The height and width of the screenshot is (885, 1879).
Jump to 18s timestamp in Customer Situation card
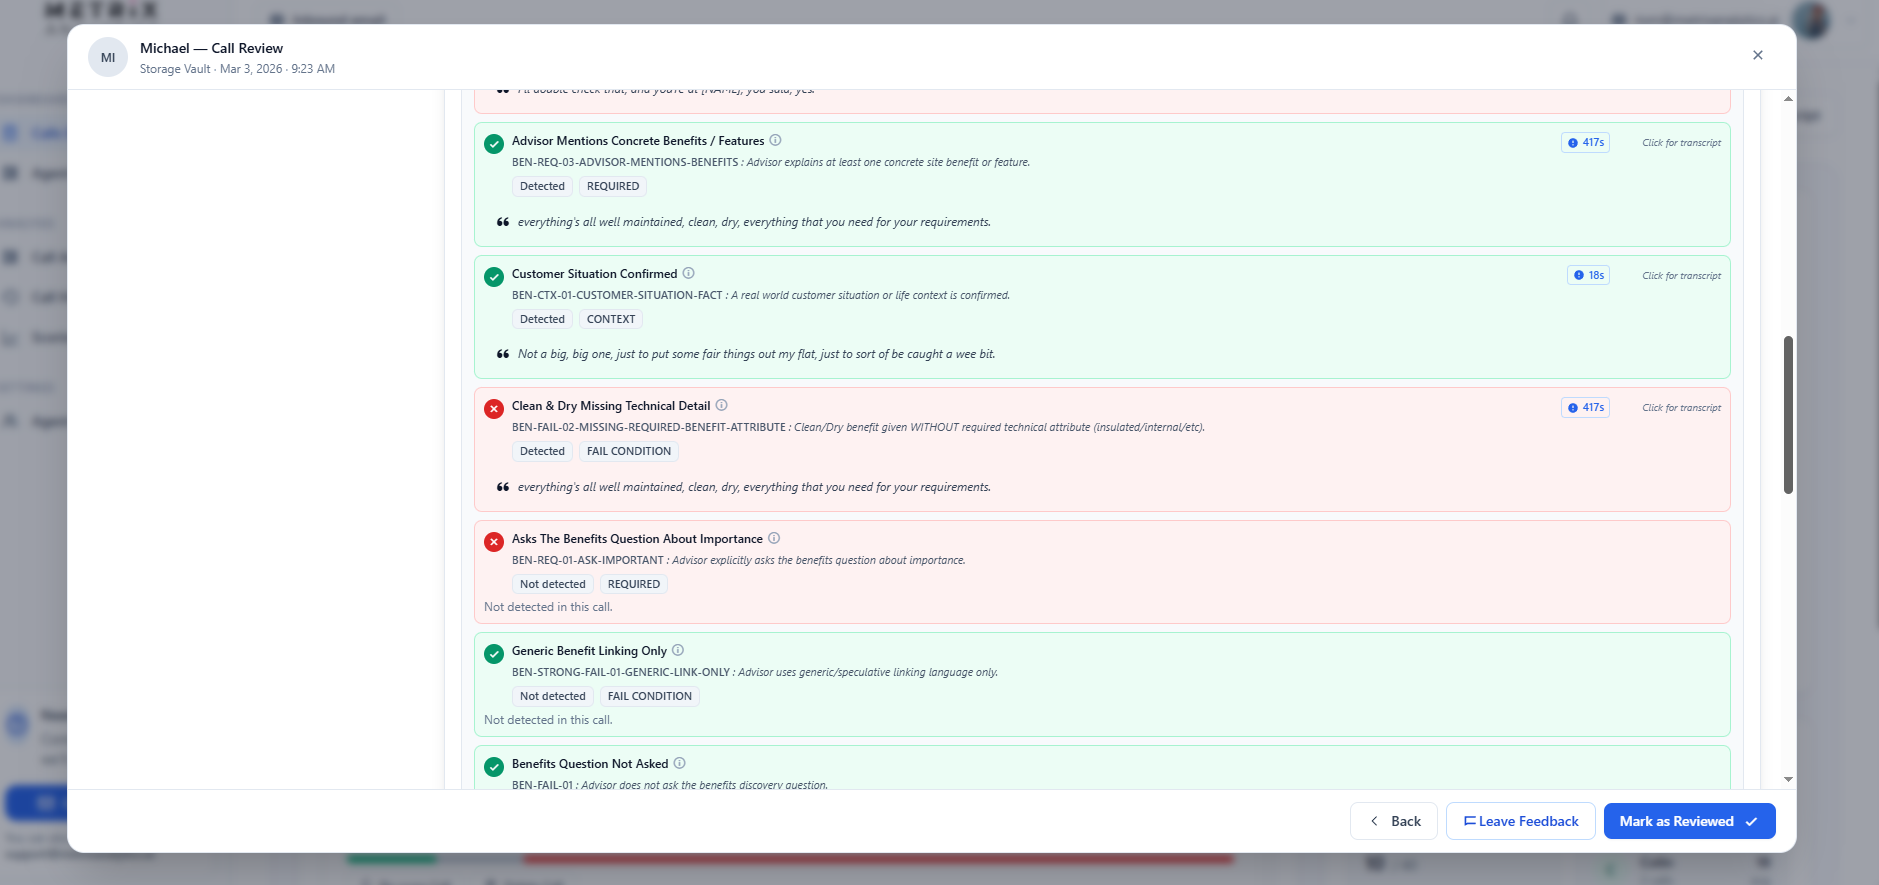coord(1588,276)
